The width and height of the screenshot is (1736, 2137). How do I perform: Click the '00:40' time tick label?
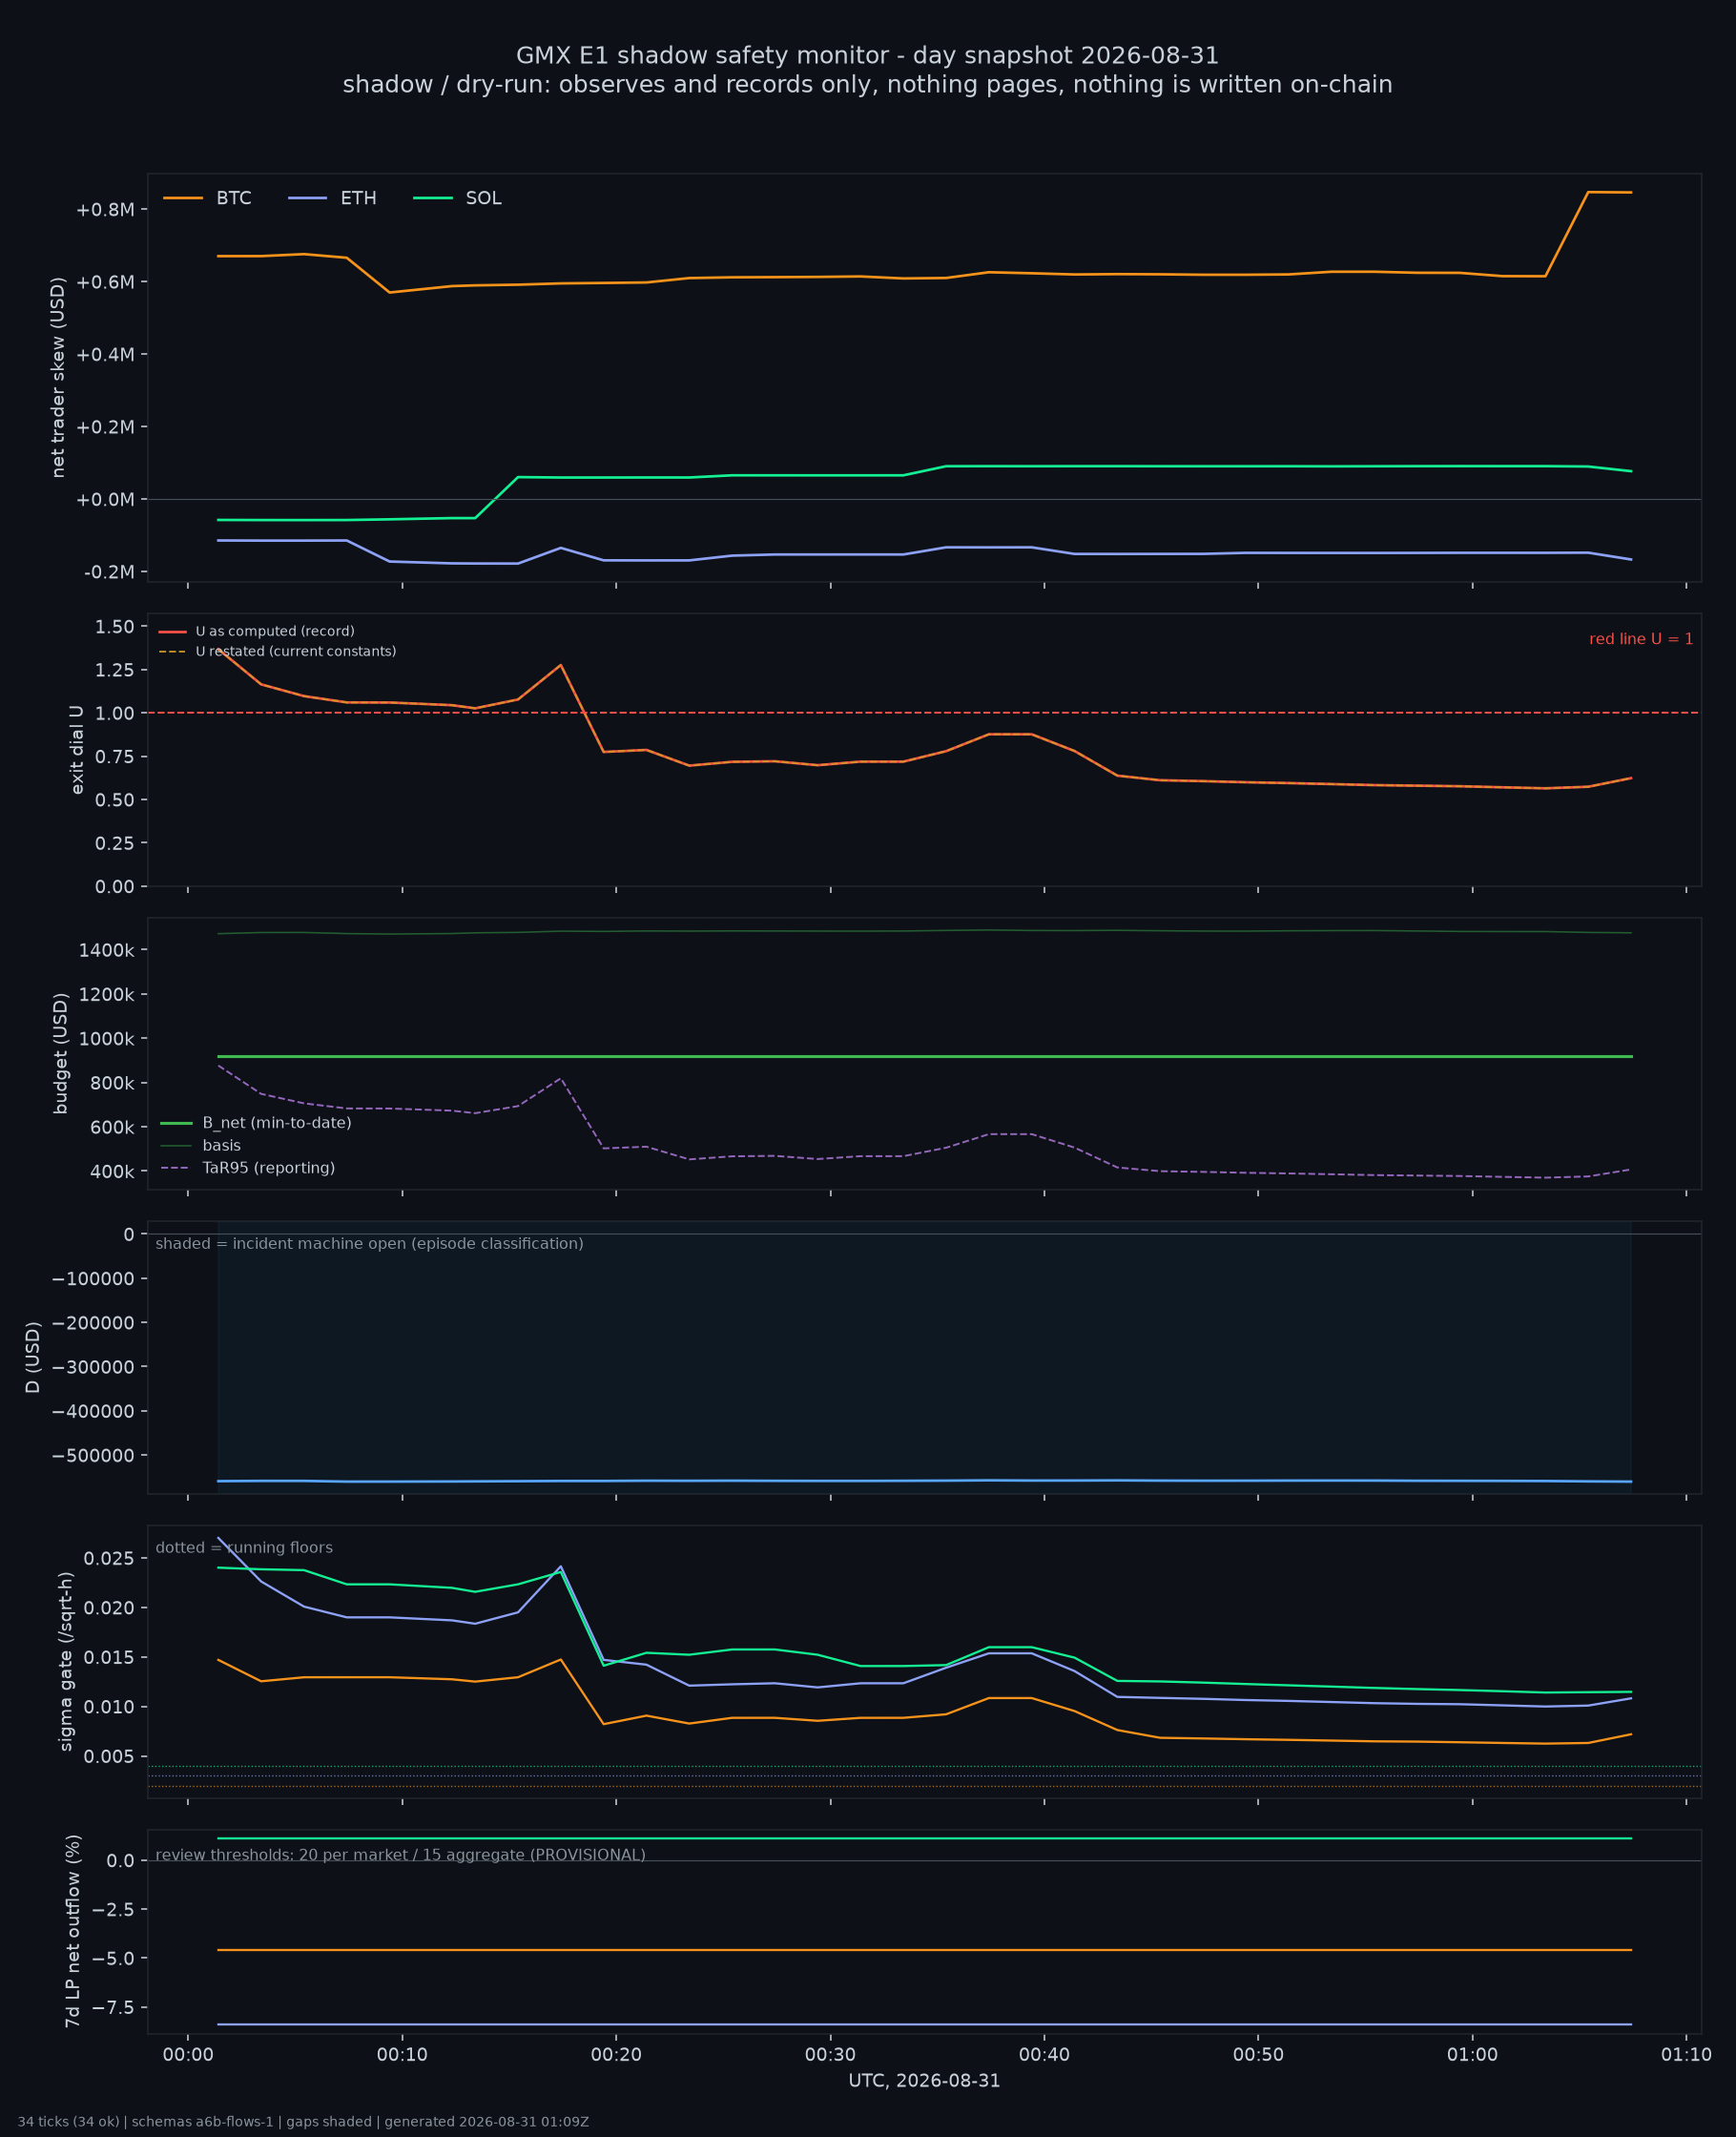(x=1044, y=2055)
